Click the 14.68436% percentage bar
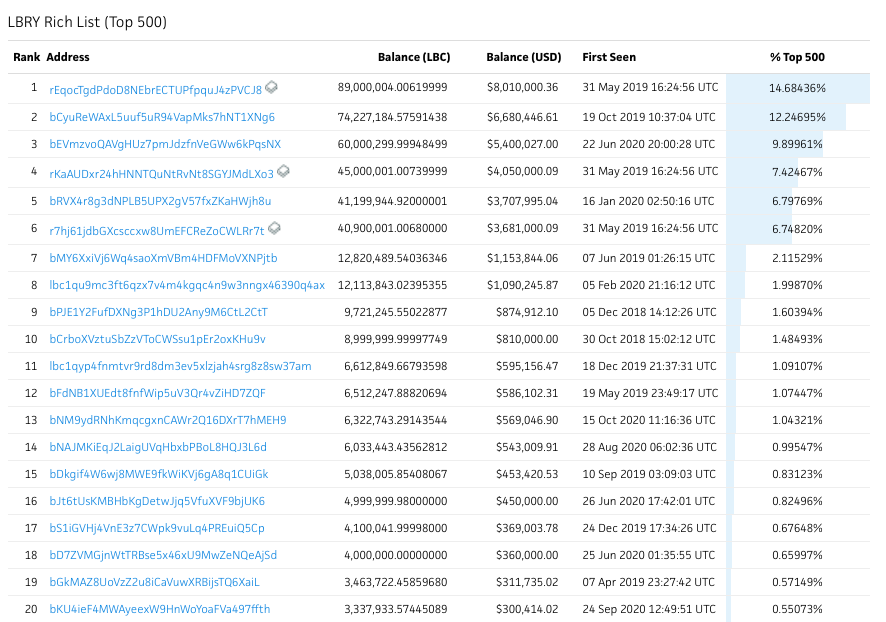The height and width of the screenshot is (622, 886). tap(797, 89)
